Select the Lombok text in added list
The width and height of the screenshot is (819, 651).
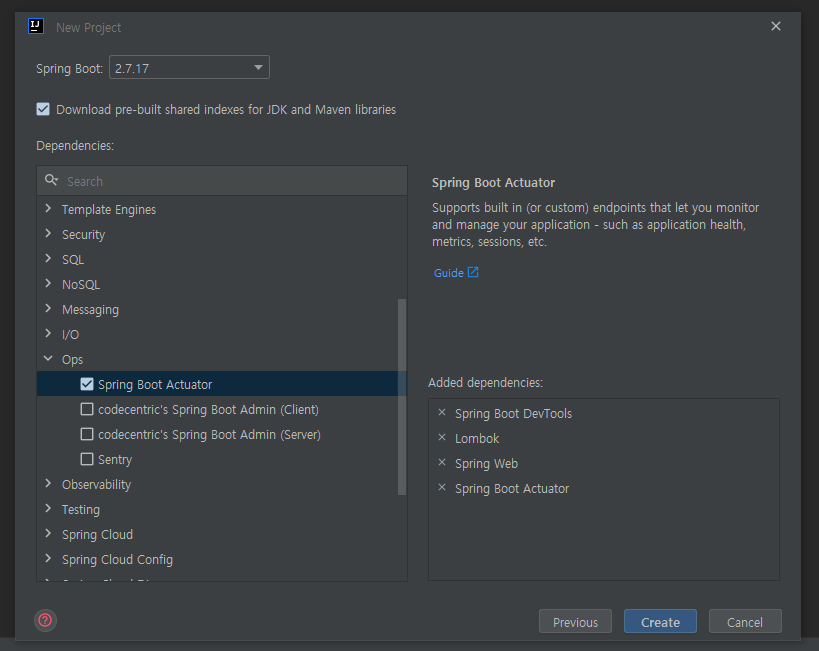click(x=477, y=439)
